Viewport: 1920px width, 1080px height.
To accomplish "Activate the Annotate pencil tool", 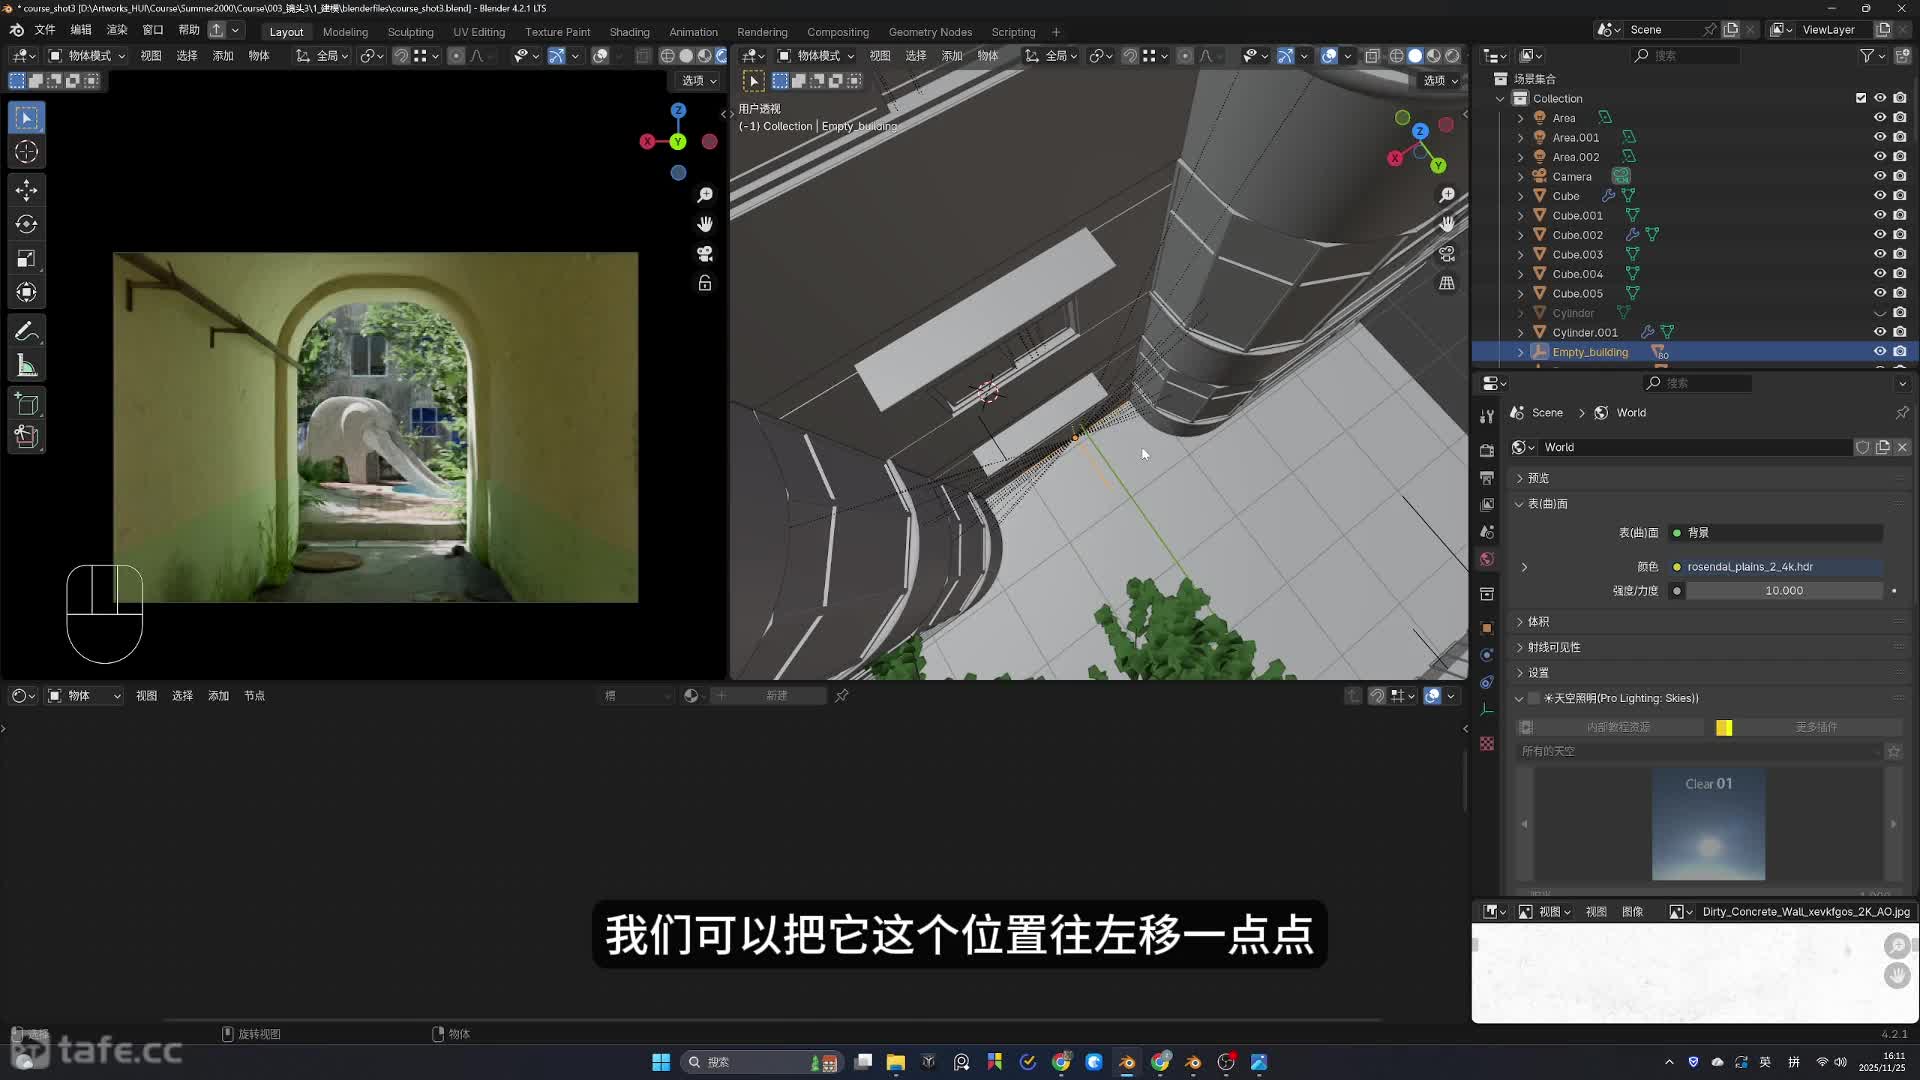I will click(27, 331).
